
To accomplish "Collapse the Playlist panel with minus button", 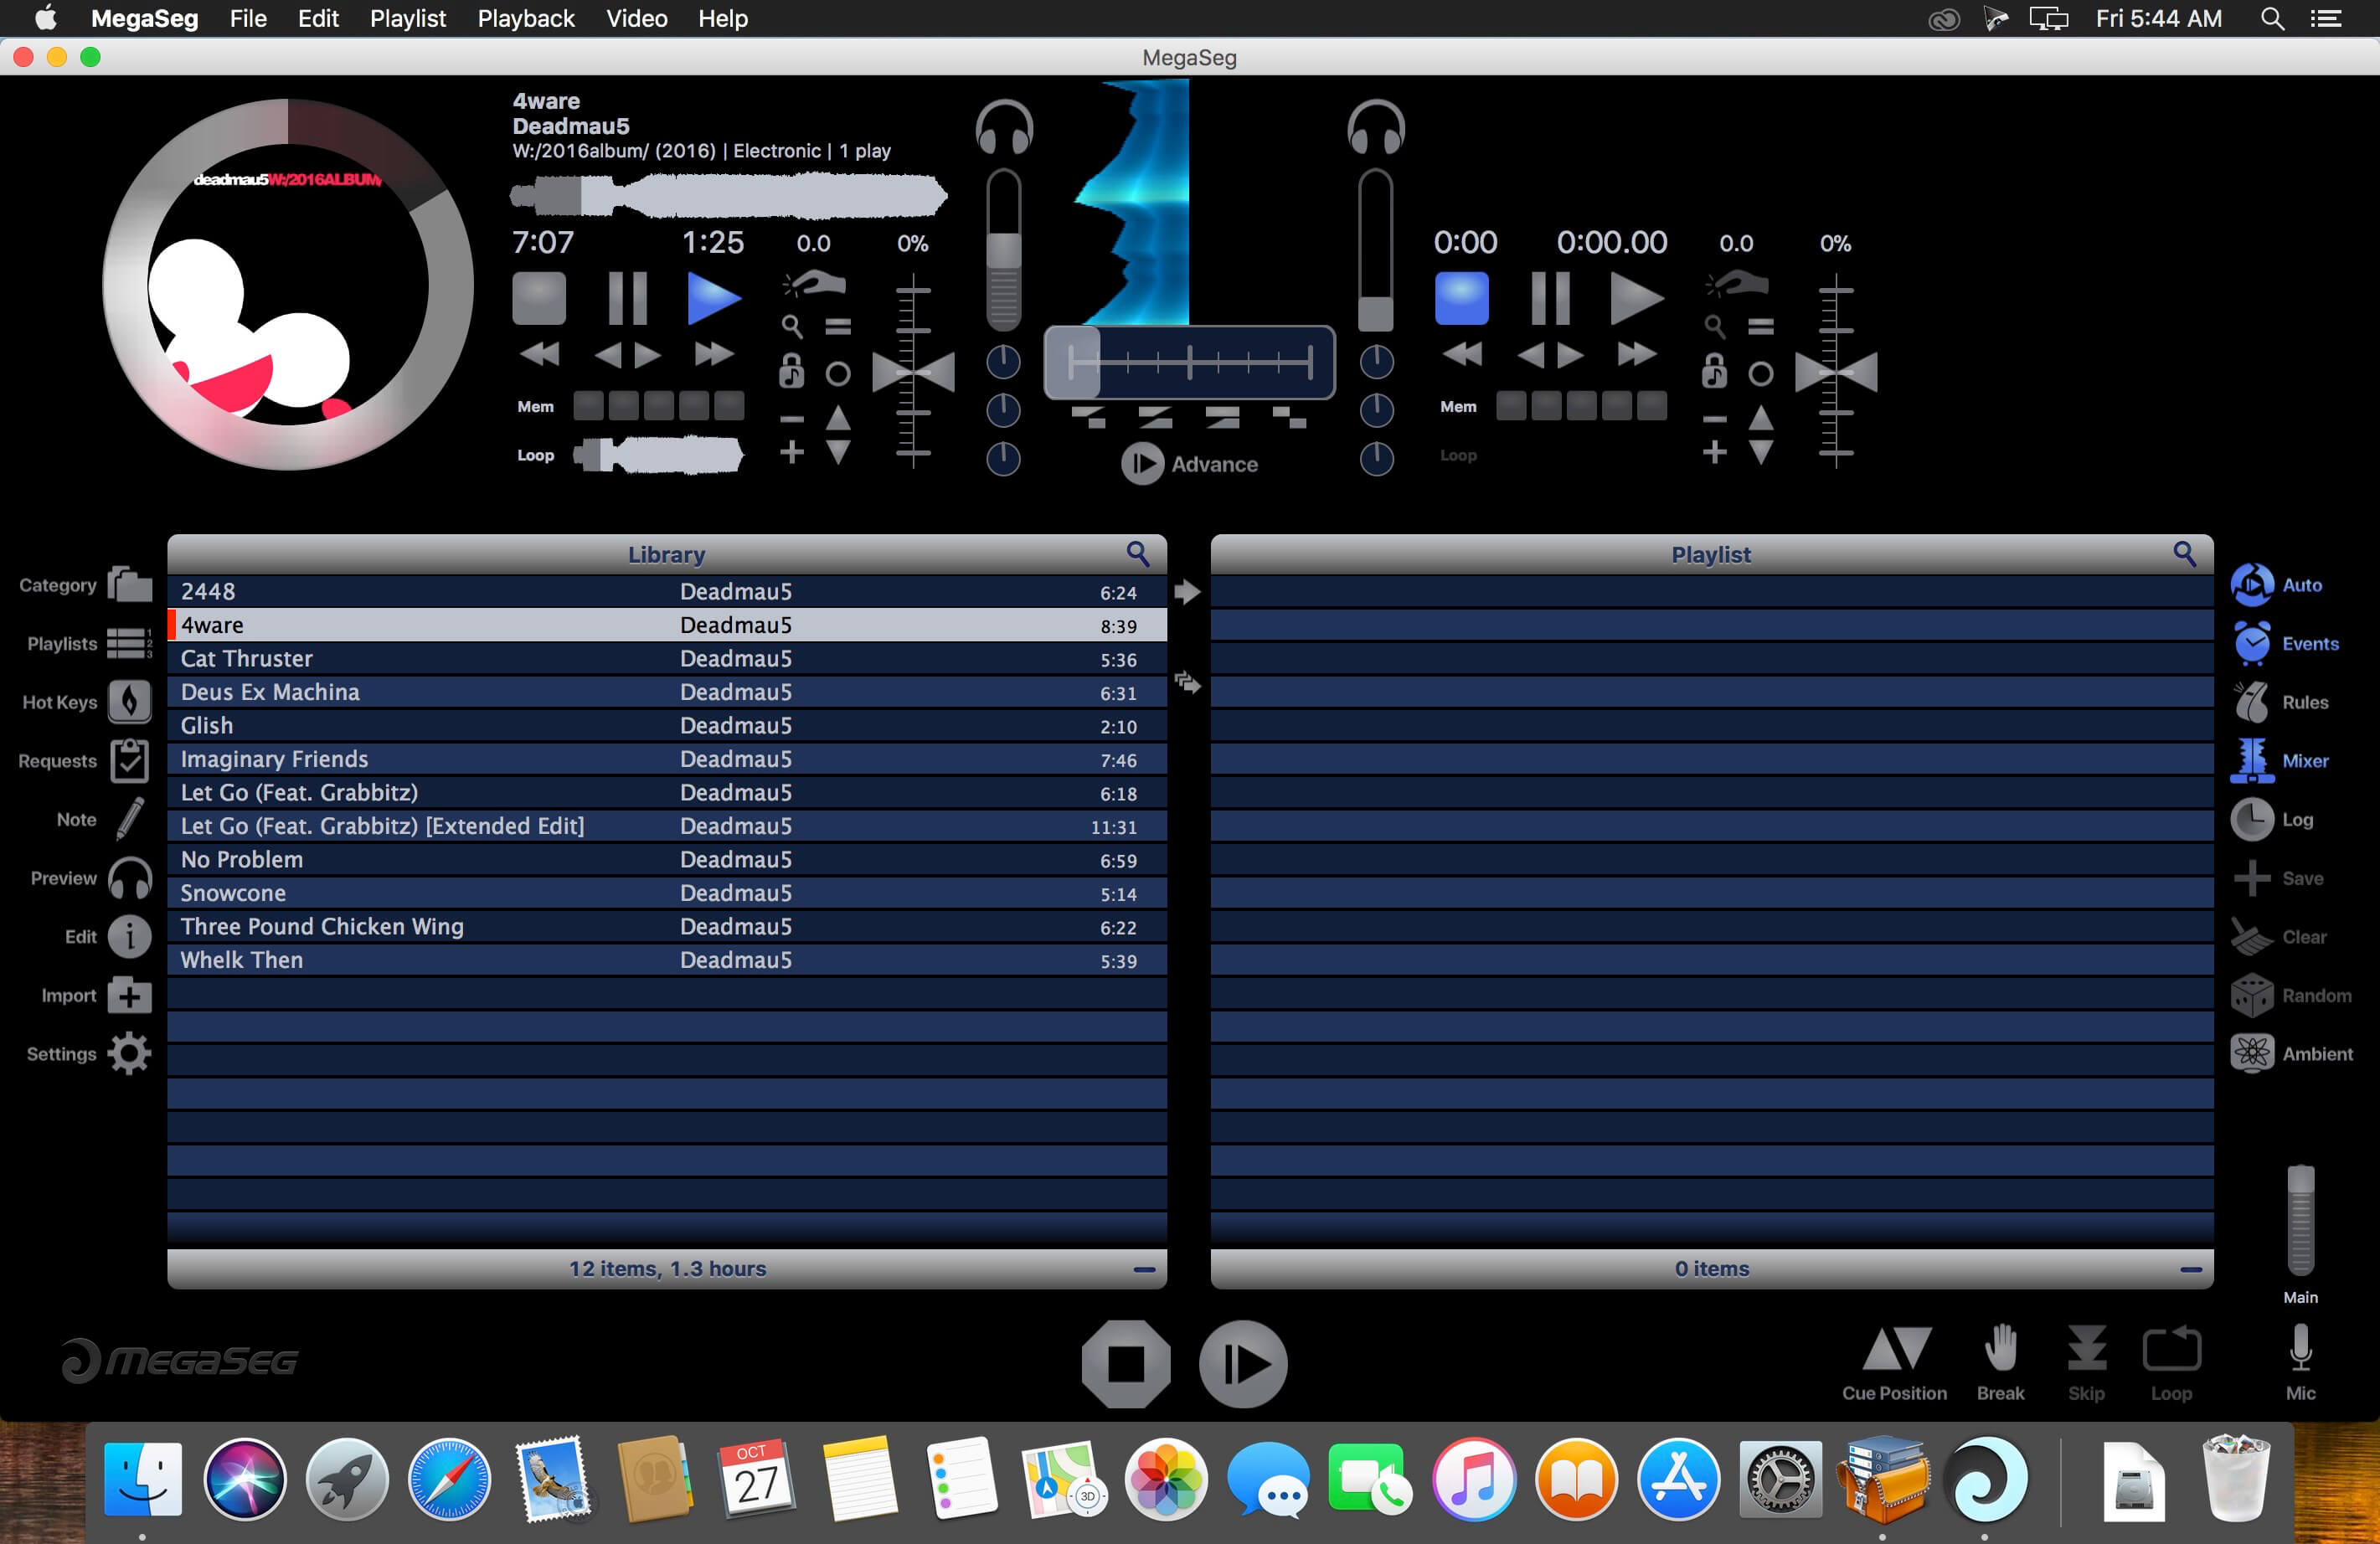I will [x=2191, y=1269].
